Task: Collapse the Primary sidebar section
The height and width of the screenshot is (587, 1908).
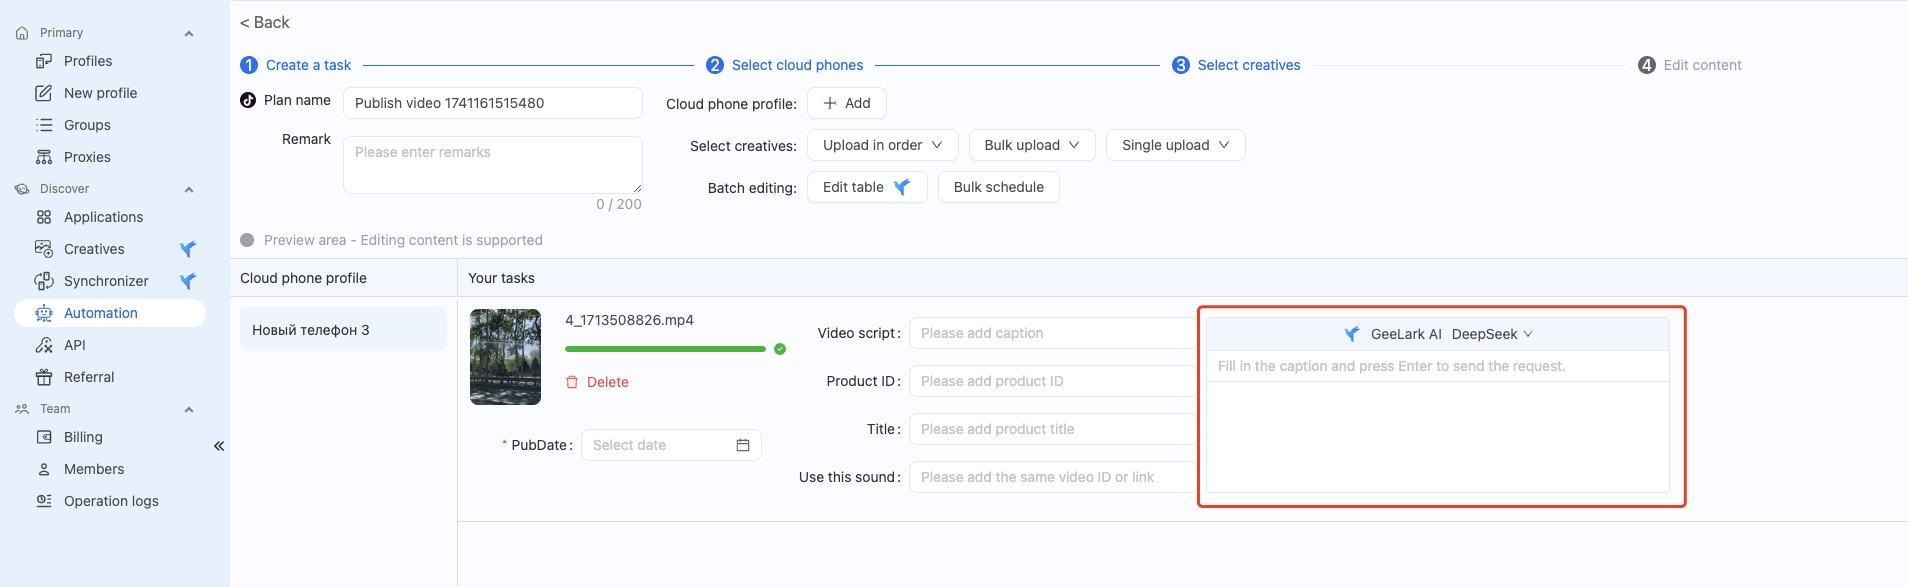Action: [189, 33]
